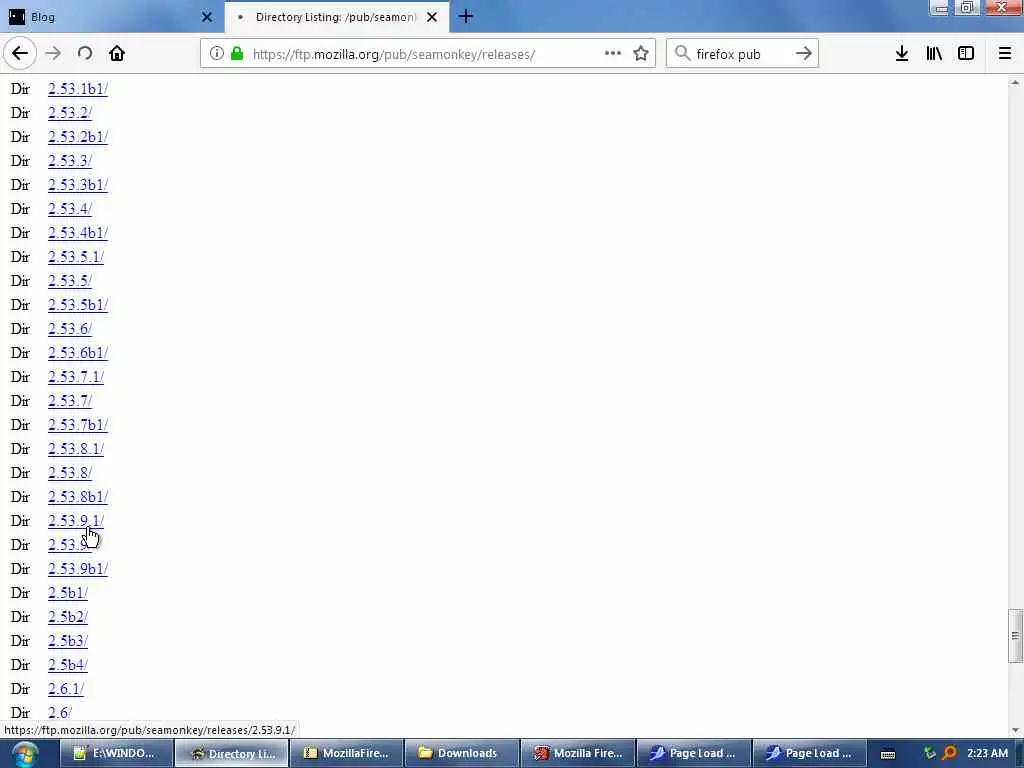Open the 2.53.4b1/ directory link
Screen dimensions: 1024x768
(78, 233)
